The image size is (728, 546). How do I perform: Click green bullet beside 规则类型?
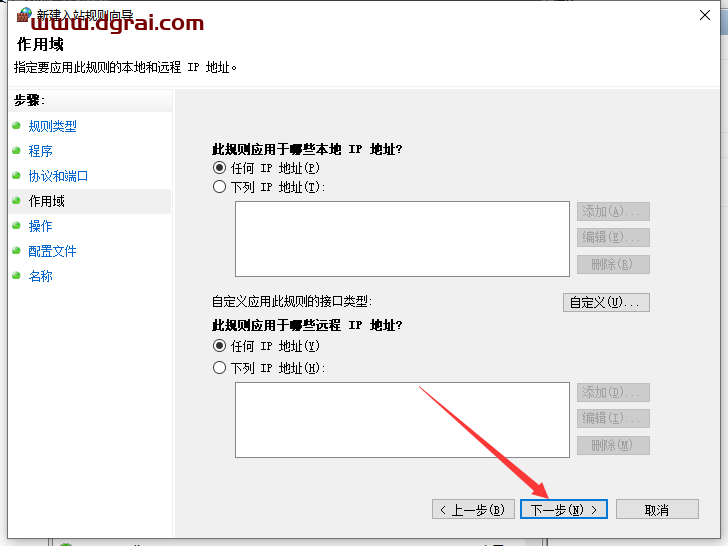coord(16,125)
